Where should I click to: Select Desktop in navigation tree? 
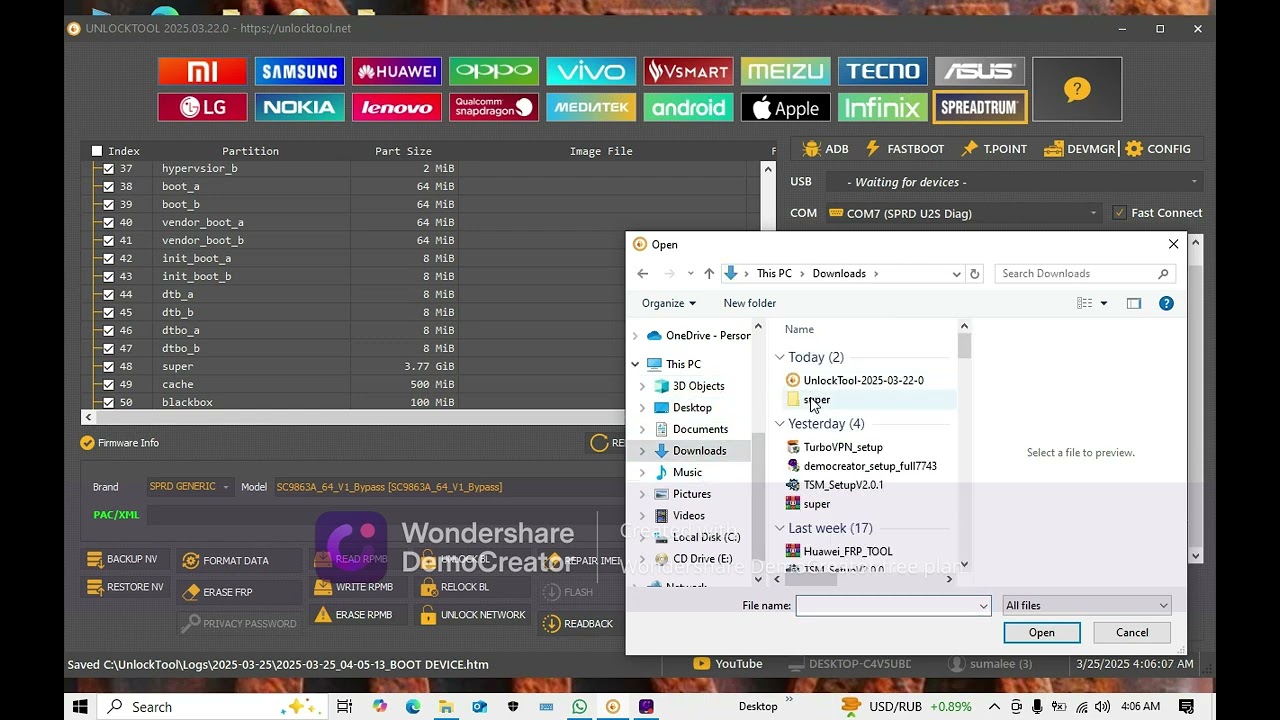click(x=692, y=408)
